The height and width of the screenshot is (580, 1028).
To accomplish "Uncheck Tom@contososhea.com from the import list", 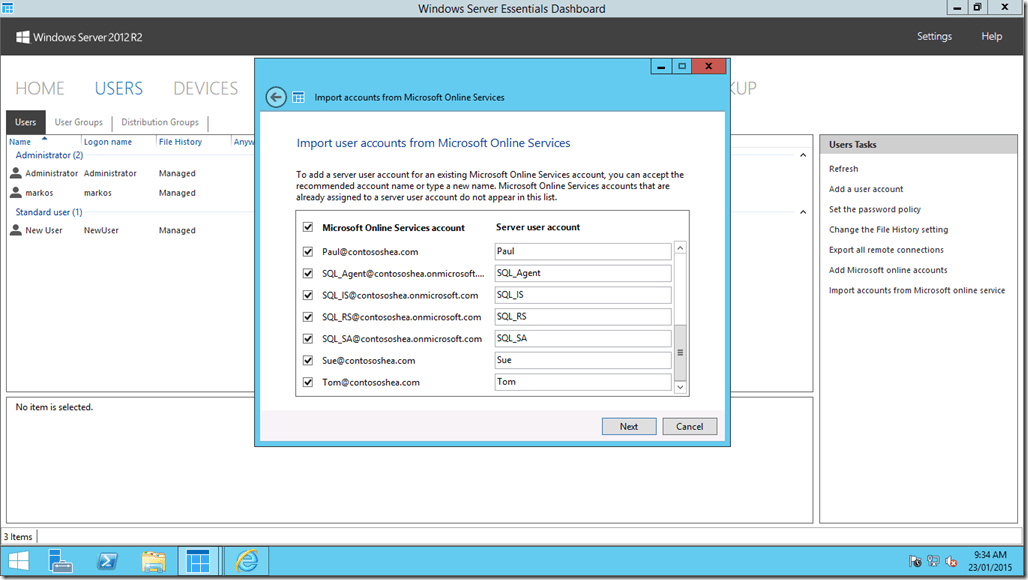I will pos(307,381).
